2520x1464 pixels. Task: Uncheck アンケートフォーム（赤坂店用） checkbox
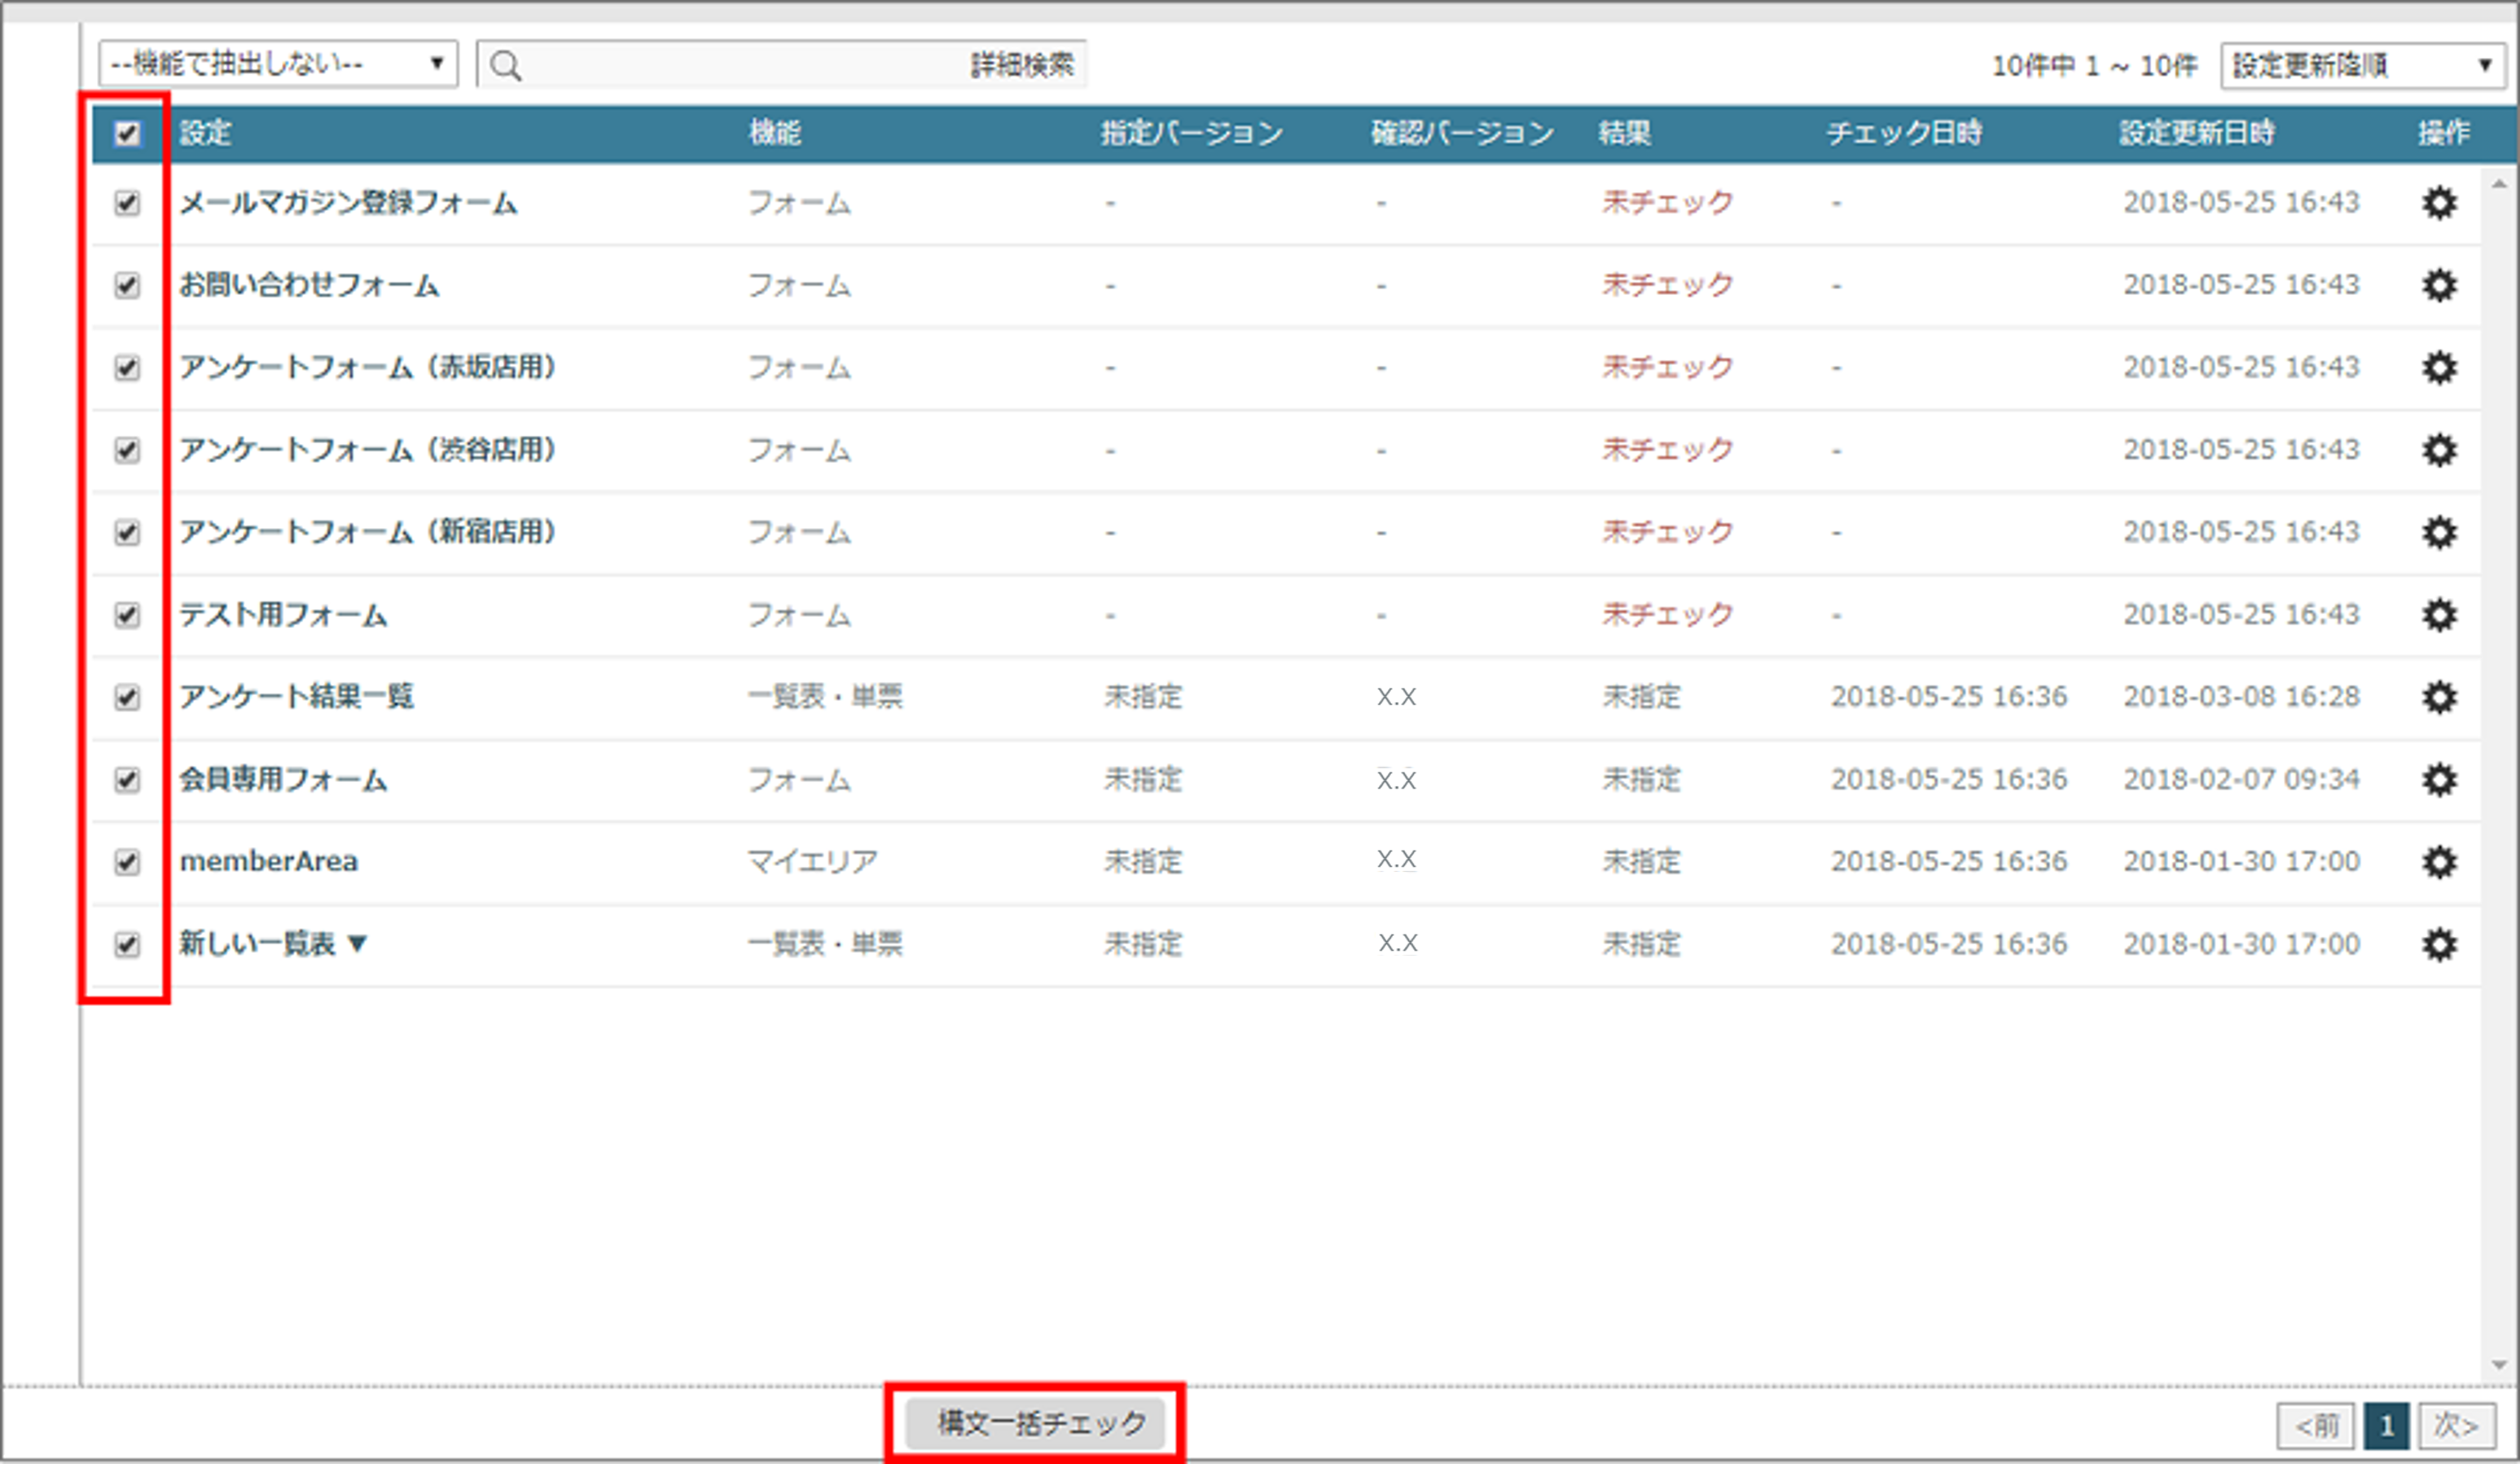tap(127, 368)
